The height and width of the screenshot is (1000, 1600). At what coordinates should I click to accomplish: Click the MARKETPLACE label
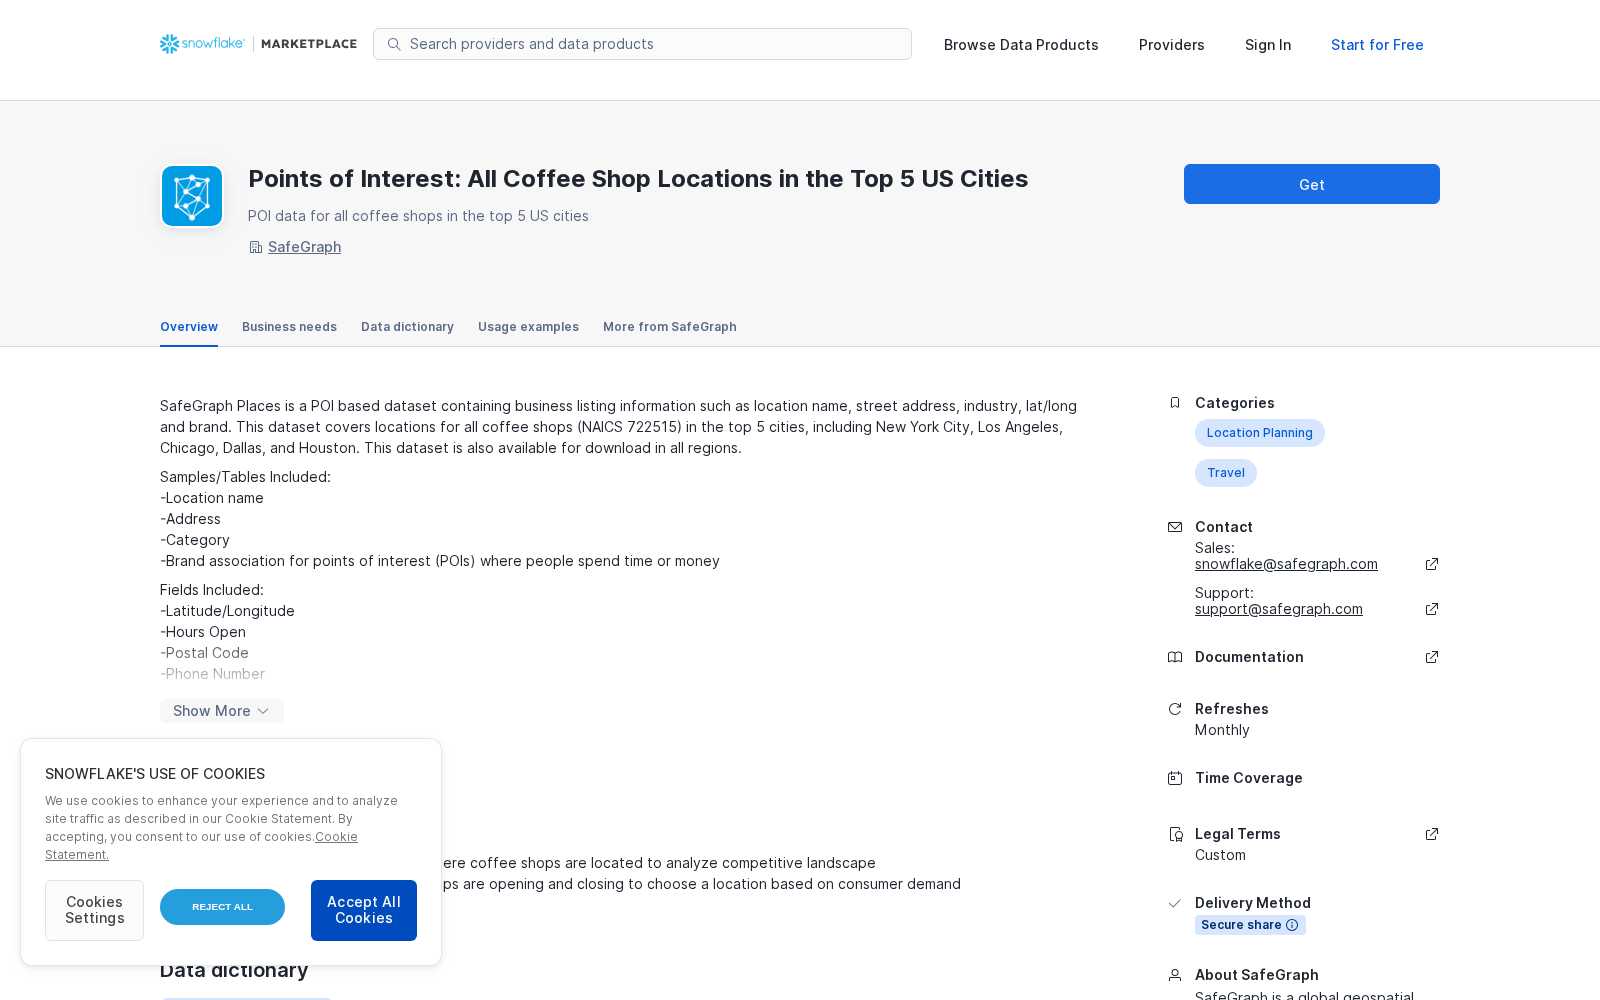tap(309, 44)
